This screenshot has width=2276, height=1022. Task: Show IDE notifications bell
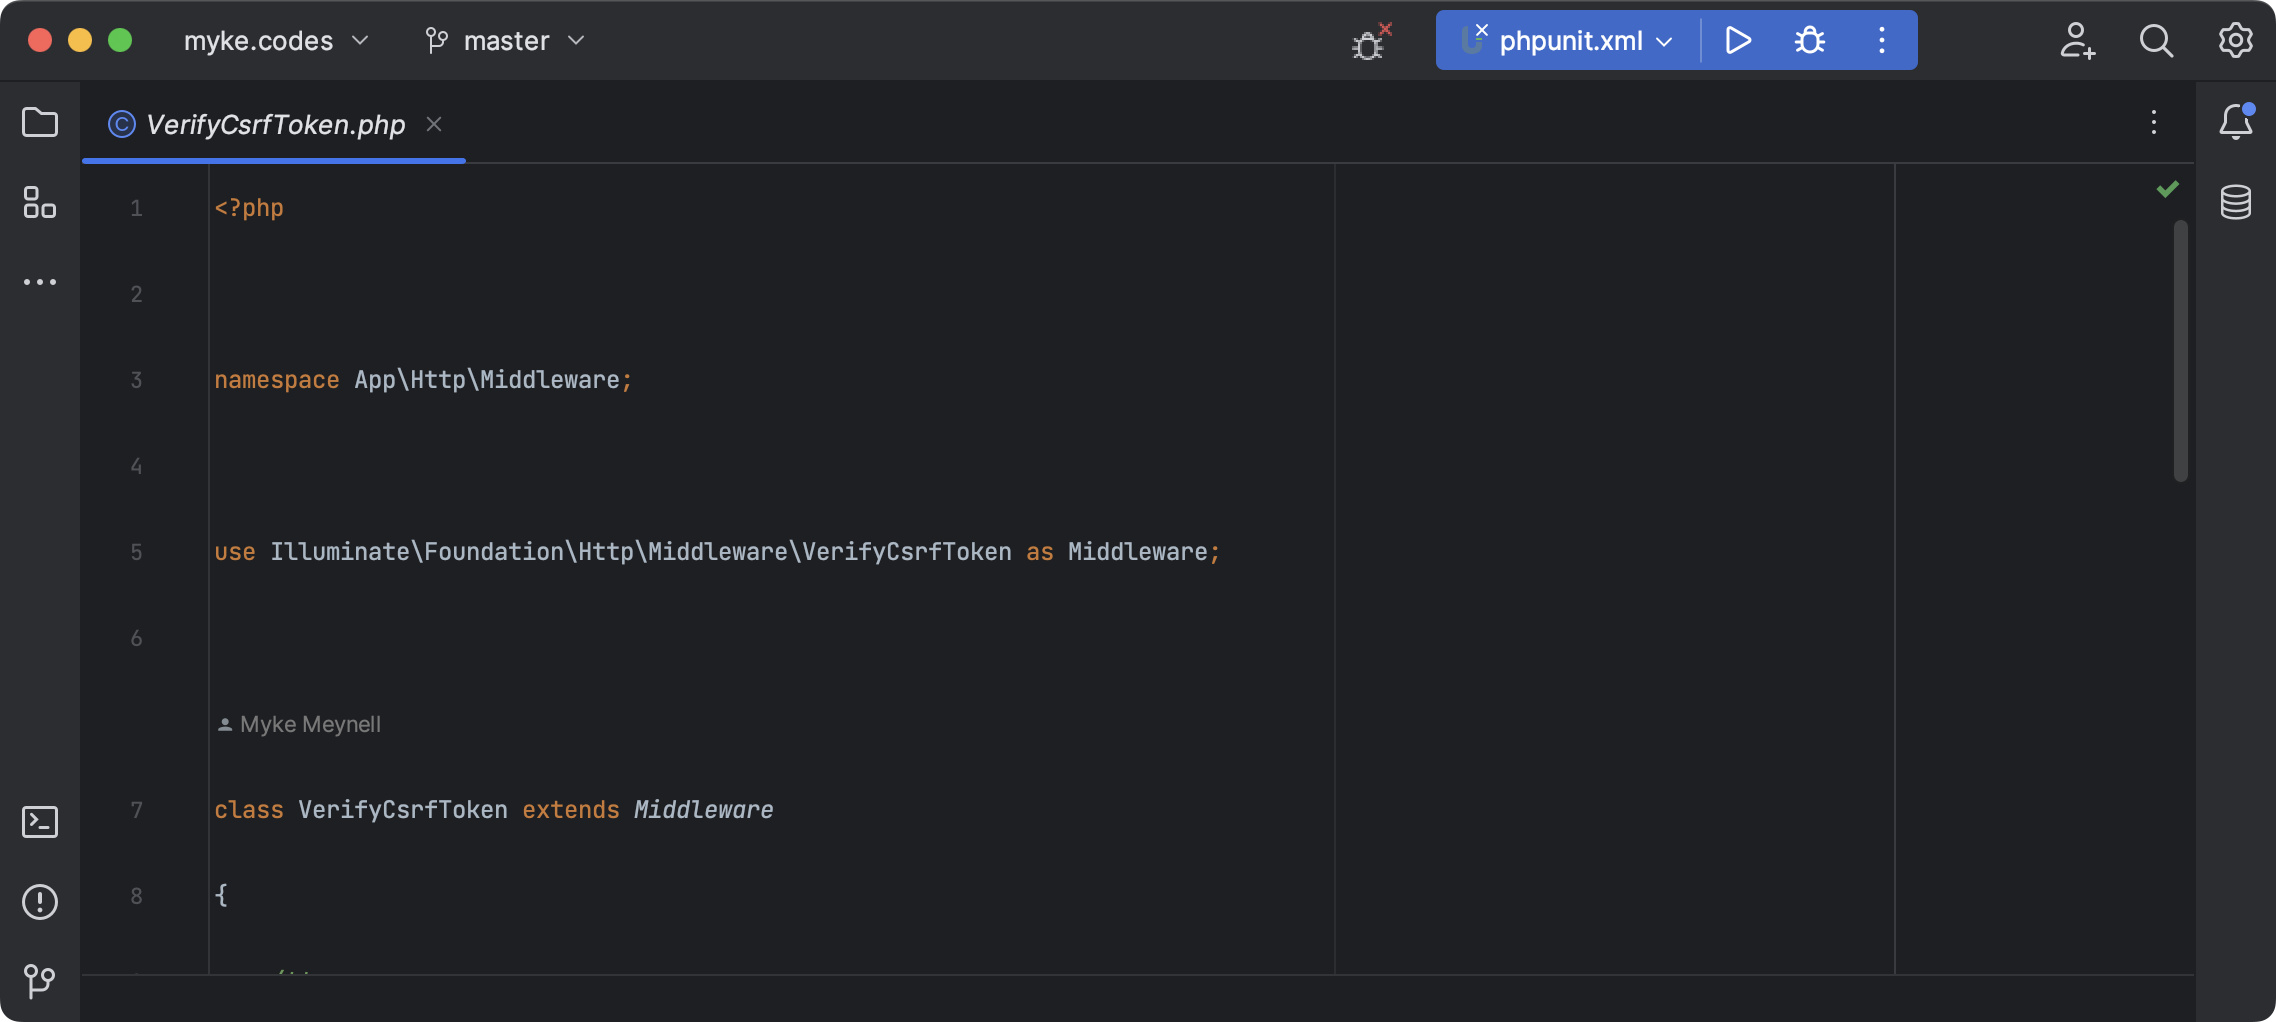pos(2235,123)
